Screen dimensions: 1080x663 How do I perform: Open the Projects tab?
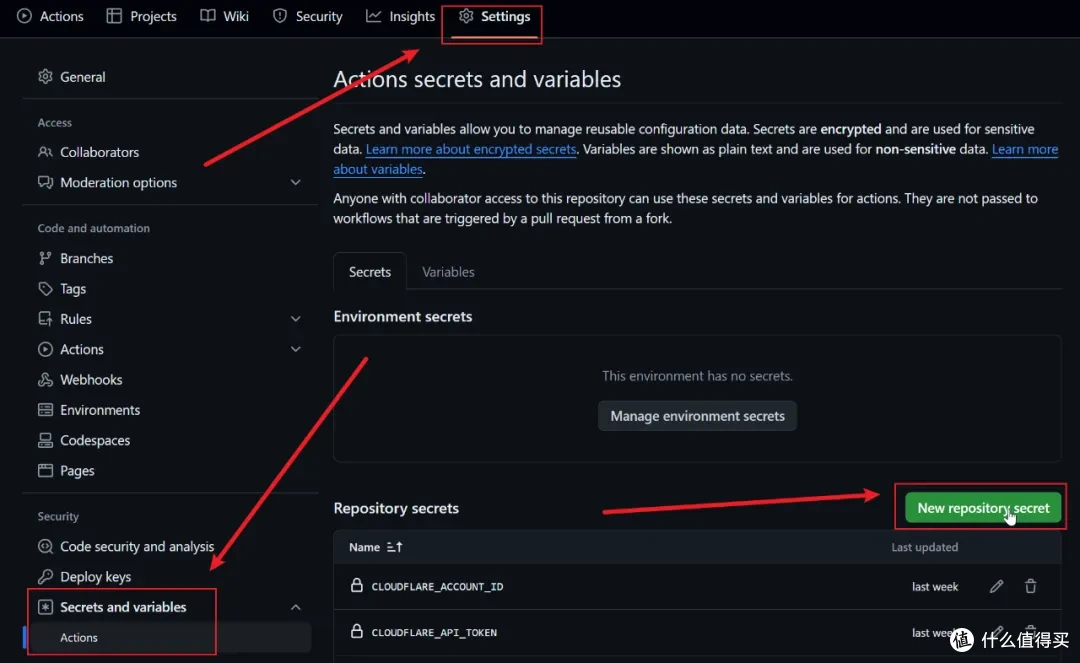142,16
